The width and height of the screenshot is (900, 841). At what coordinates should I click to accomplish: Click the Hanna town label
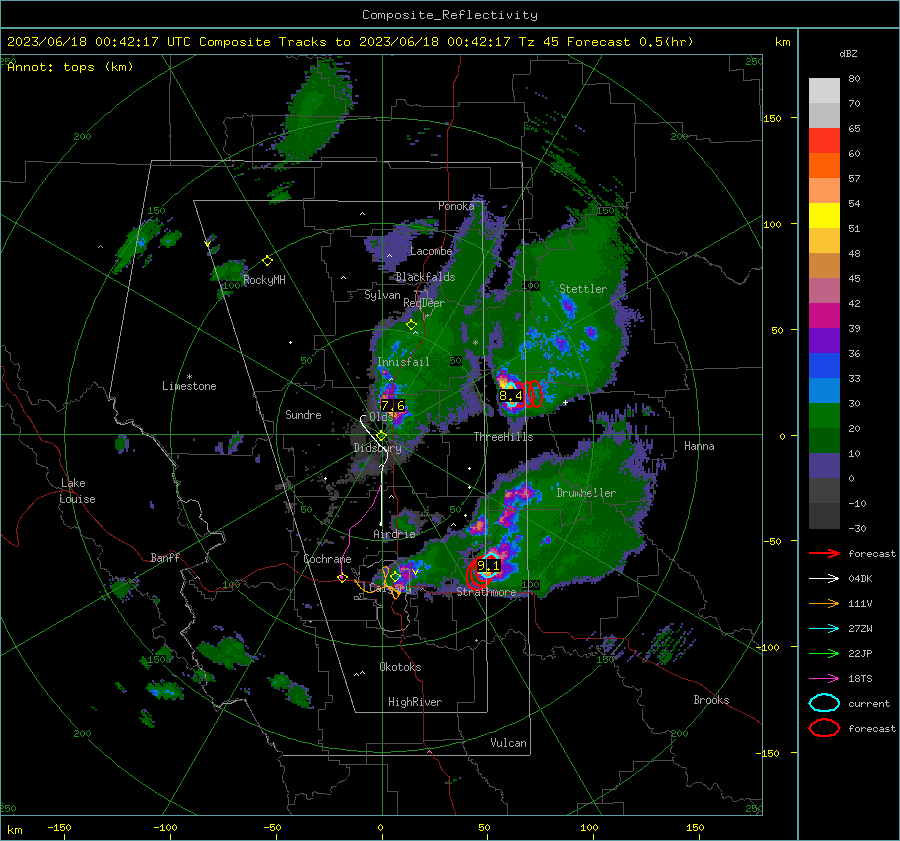[x=699, y=446]
